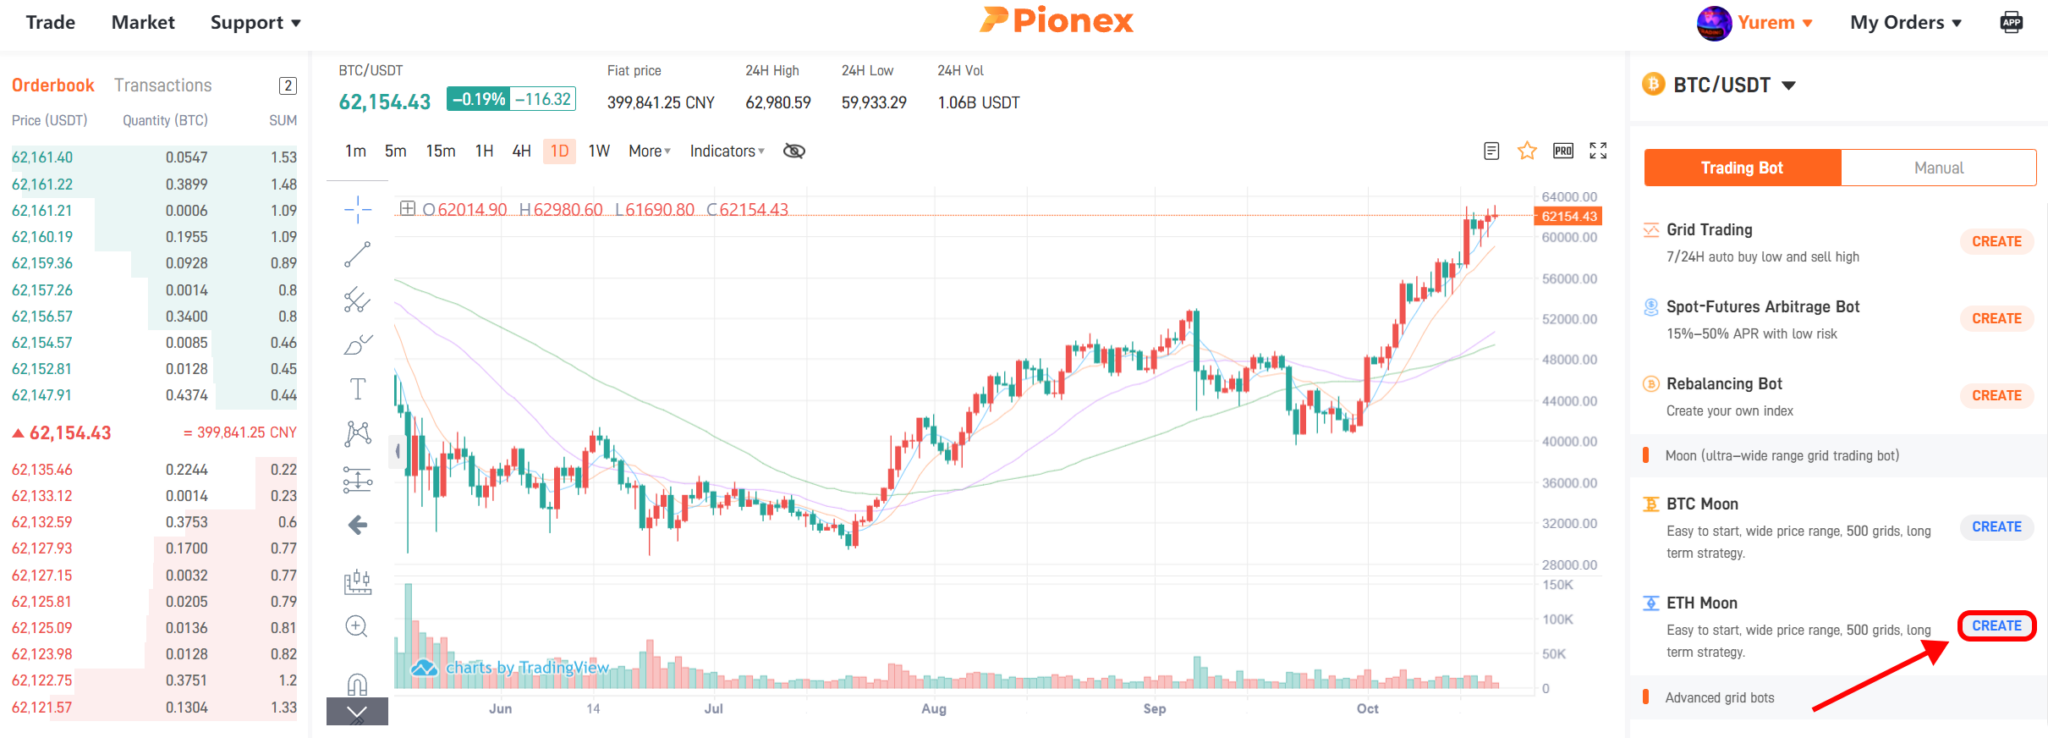The height and width of the screenshot is (738, 2048).
Task: Create an ETH Moon bot
Action: pyautogui.click(x=1995, y=624)
